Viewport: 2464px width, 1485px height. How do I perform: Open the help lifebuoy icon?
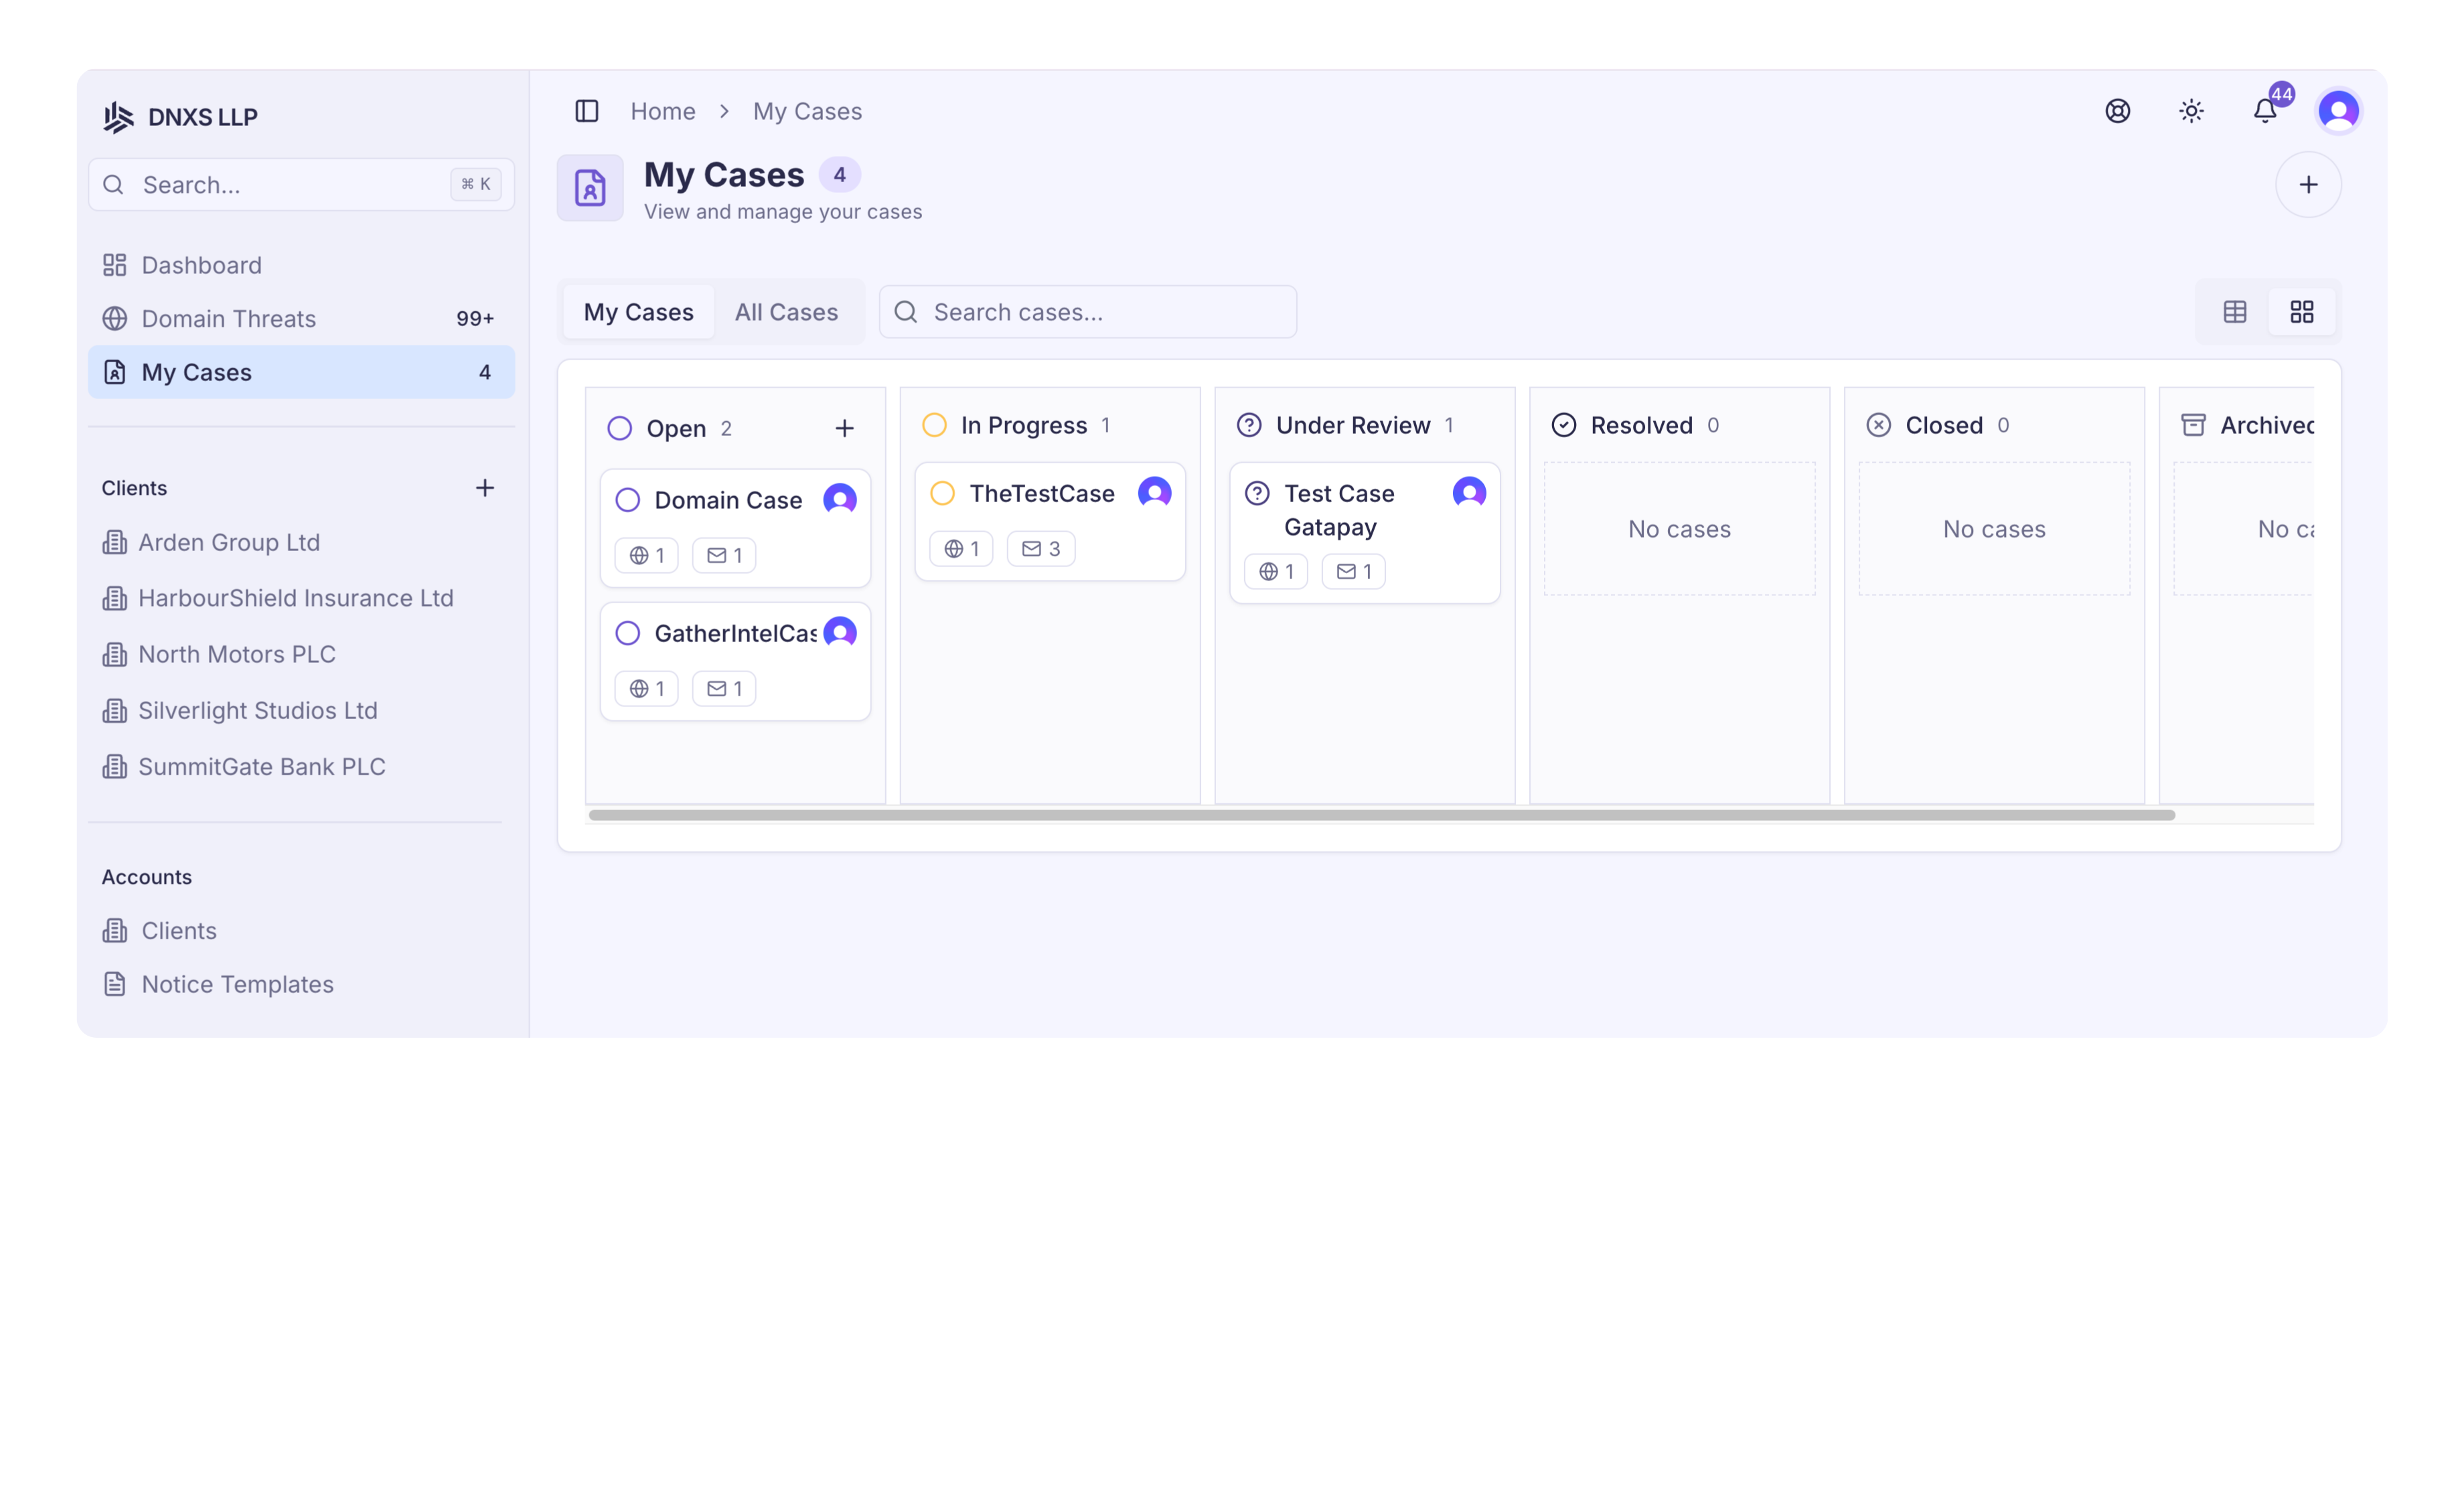click(x=2117, y=111)
